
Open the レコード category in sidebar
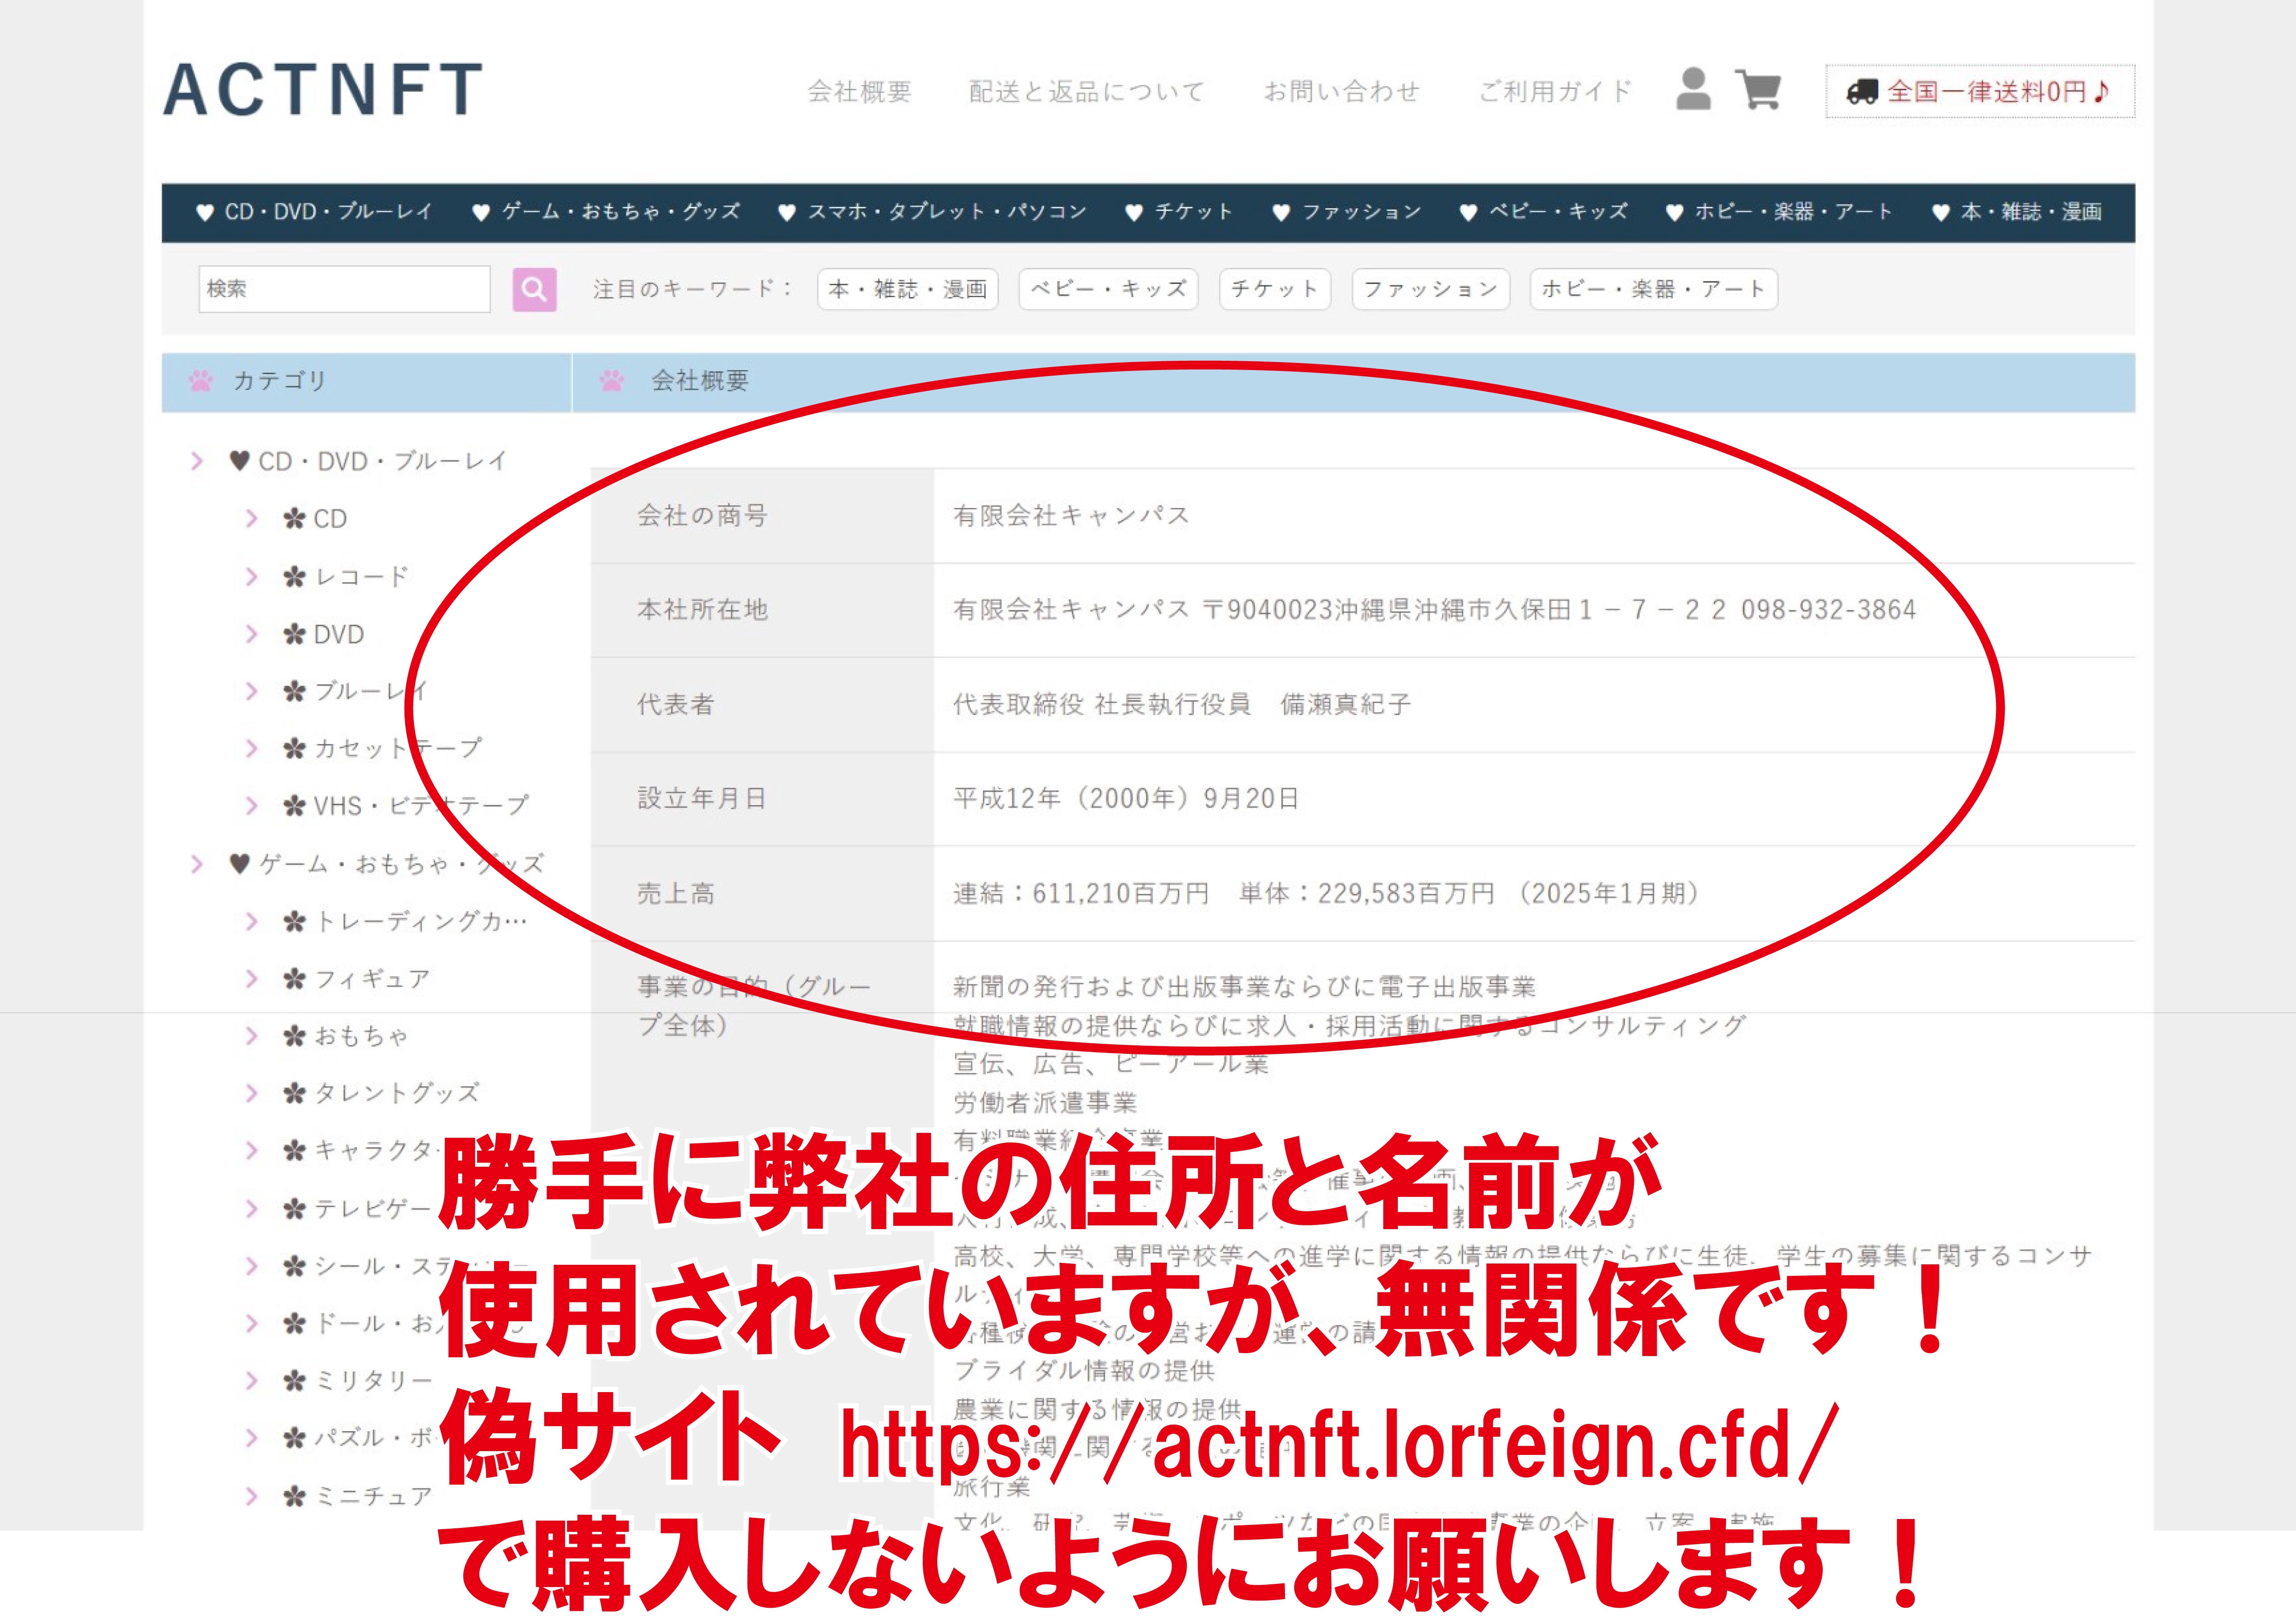[x=361, y=577]
